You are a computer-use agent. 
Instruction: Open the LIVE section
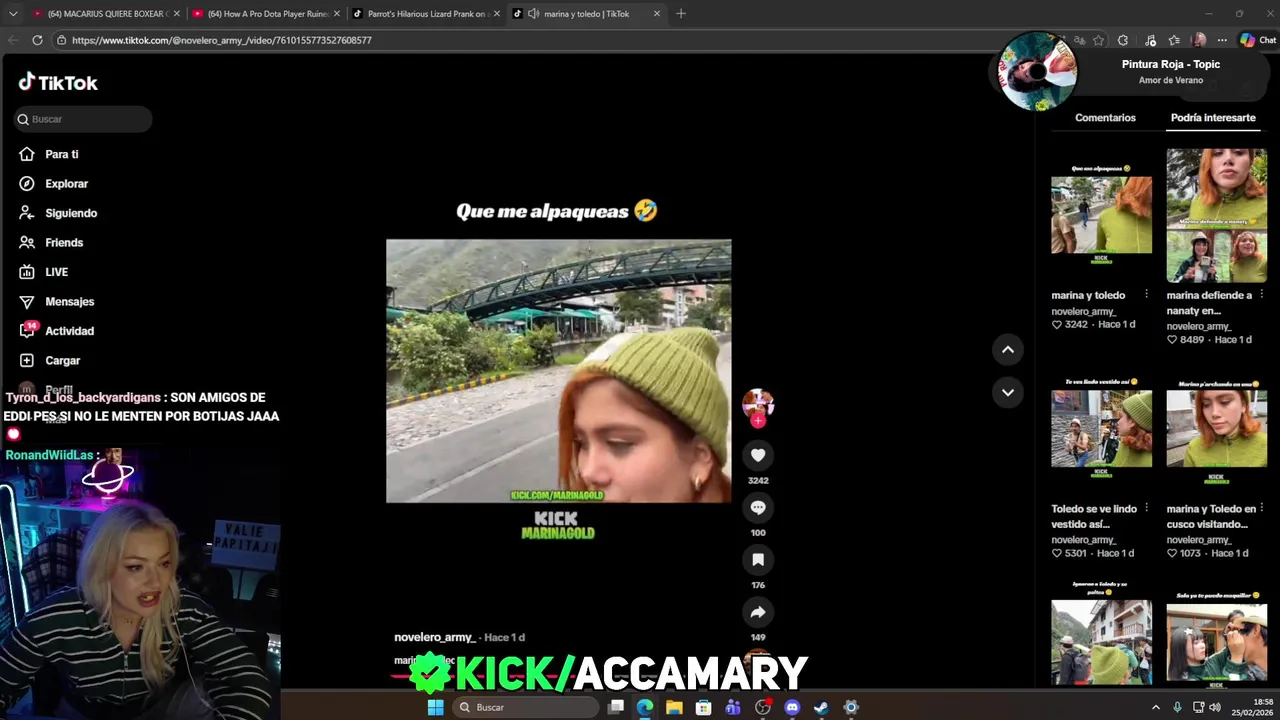click(43, 272)
